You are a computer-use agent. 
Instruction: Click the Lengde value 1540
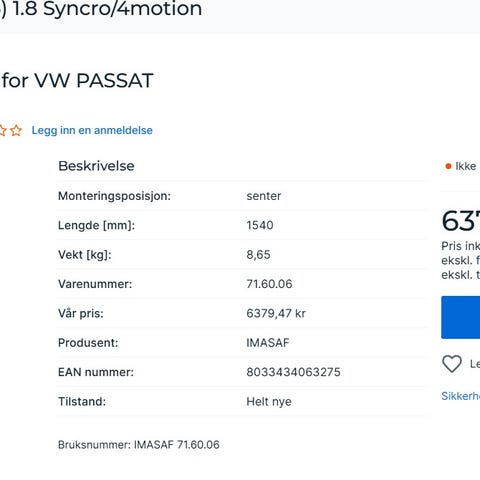[x=260, y=225]
